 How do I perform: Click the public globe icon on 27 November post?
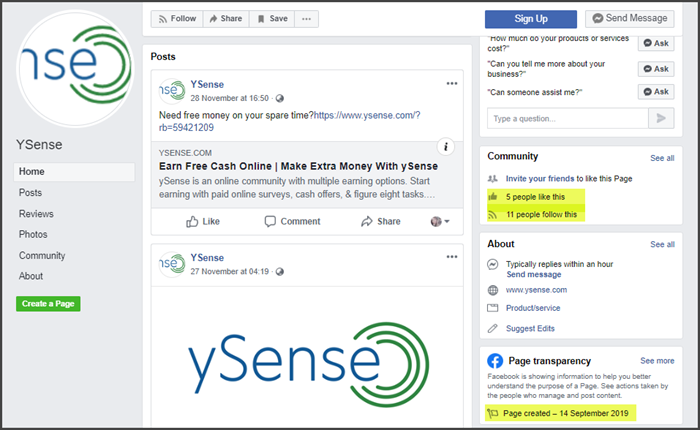point(279,271)
